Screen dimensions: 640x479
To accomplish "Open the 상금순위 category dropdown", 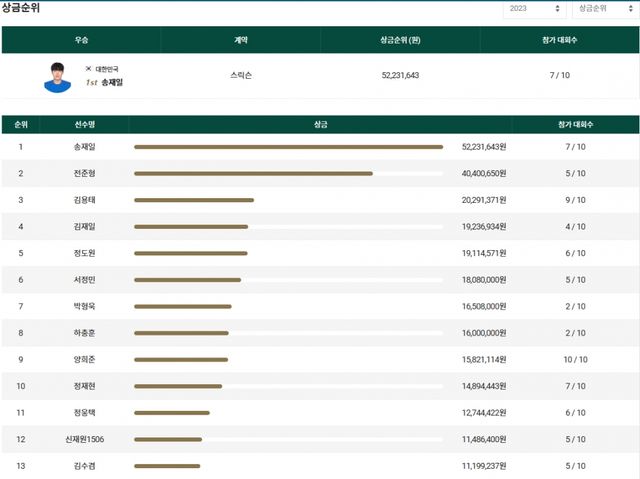I will coord(603,9).
